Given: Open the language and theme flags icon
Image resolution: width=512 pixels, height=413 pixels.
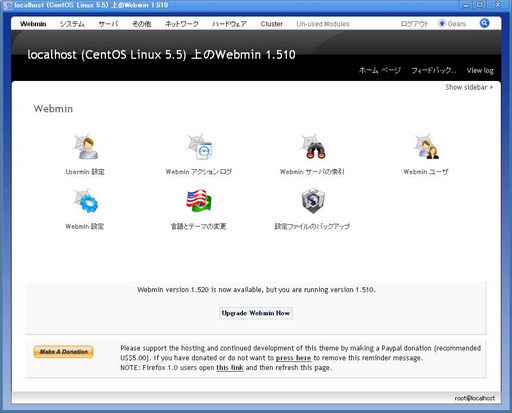Looking at the screenshot, I should point(199,201).
